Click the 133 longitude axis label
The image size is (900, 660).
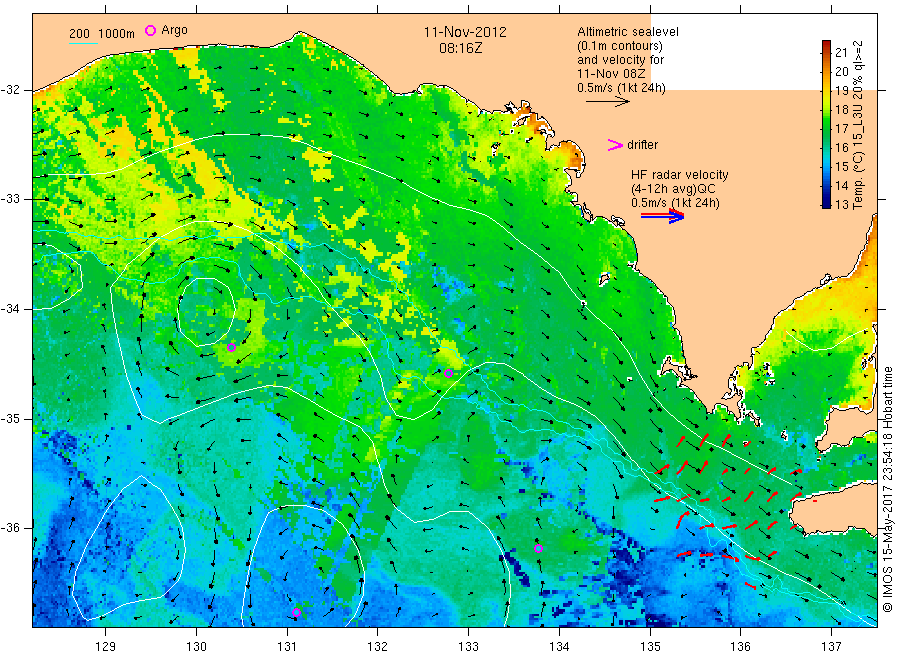pos(468,647)
